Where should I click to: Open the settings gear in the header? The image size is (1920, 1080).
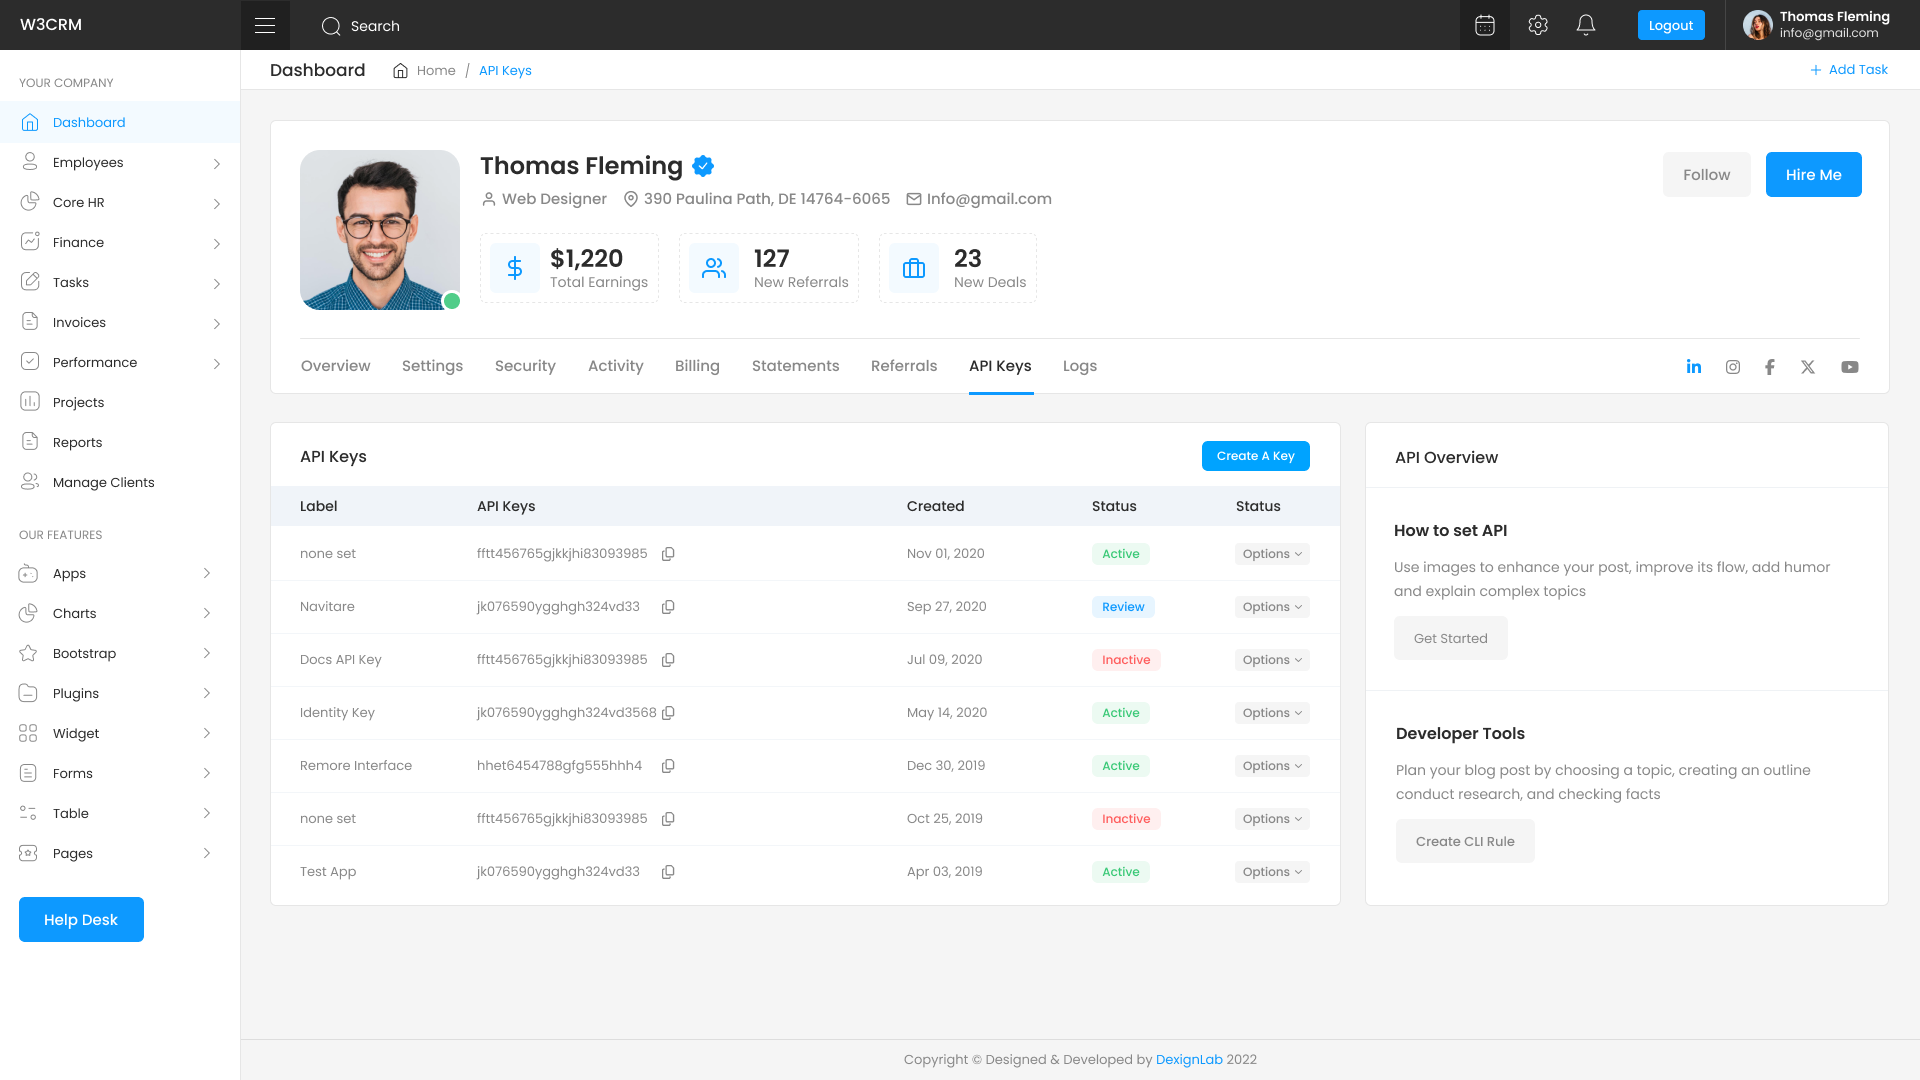click(x=1537, y=25)
